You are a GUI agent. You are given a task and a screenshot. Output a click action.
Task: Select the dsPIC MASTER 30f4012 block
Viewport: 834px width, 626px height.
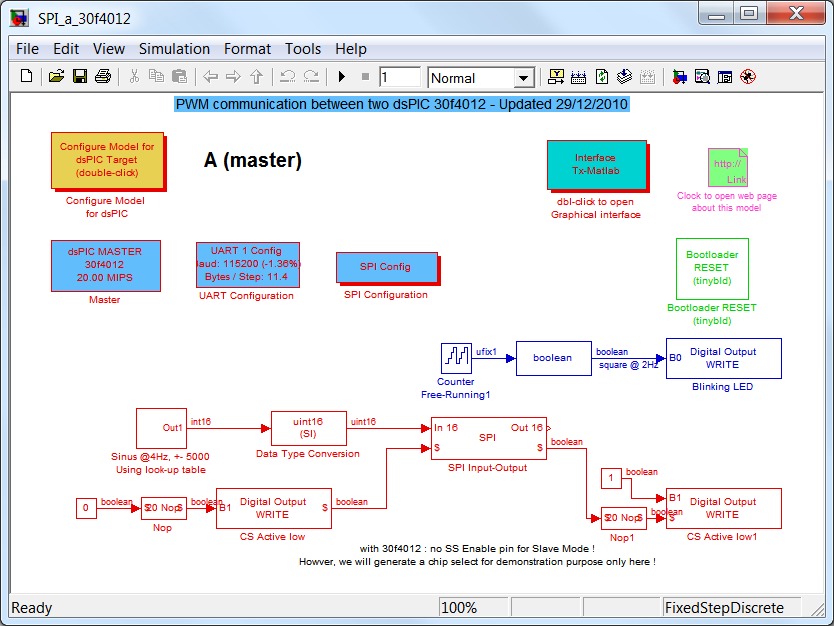tap(106, 266)
